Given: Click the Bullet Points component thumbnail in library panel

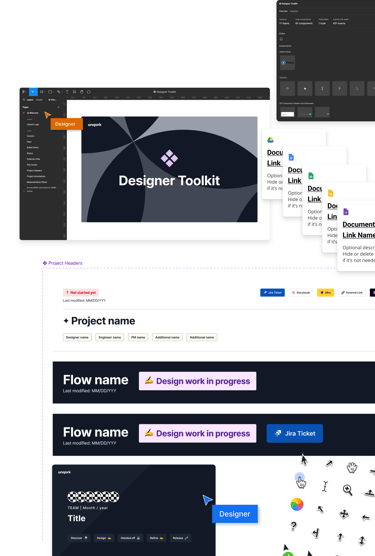Looking at the screenshot, I should (x=287, y=62).
